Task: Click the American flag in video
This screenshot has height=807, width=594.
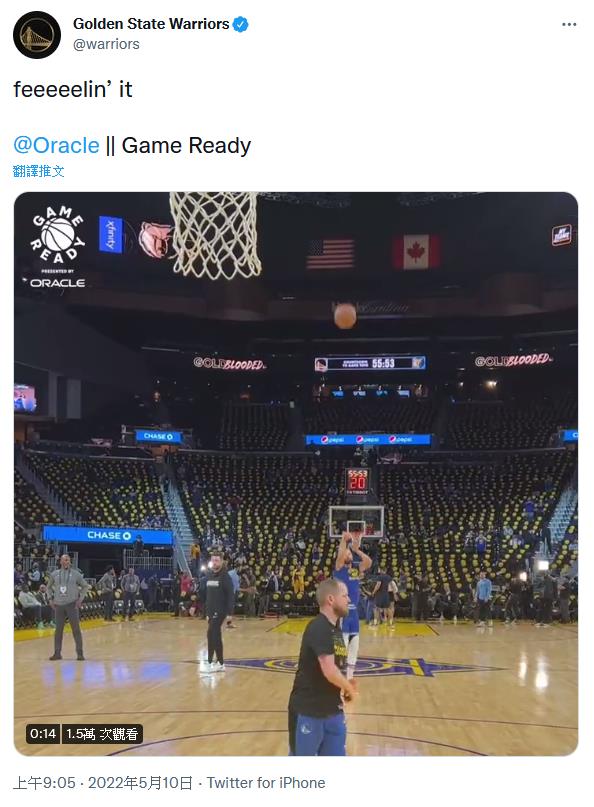Action: 330,254
